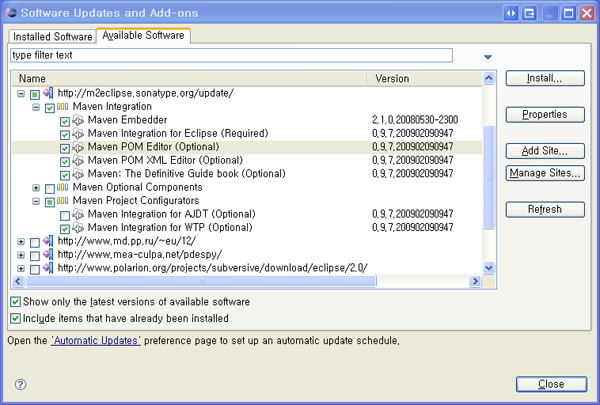Click the scroll down arrow of the list
The height and width of the screenshot is (405, 600).
[x=489, y=268]
